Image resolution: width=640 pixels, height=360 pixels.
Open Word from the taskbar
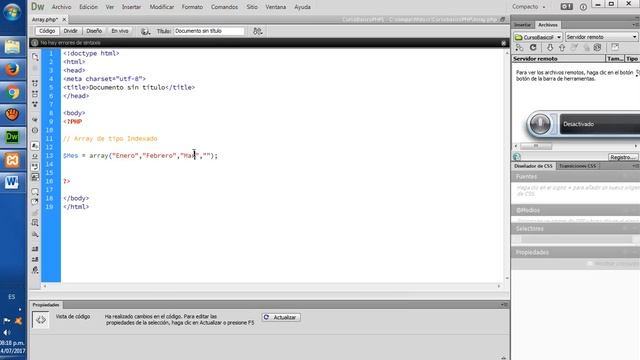click(12, 182)
